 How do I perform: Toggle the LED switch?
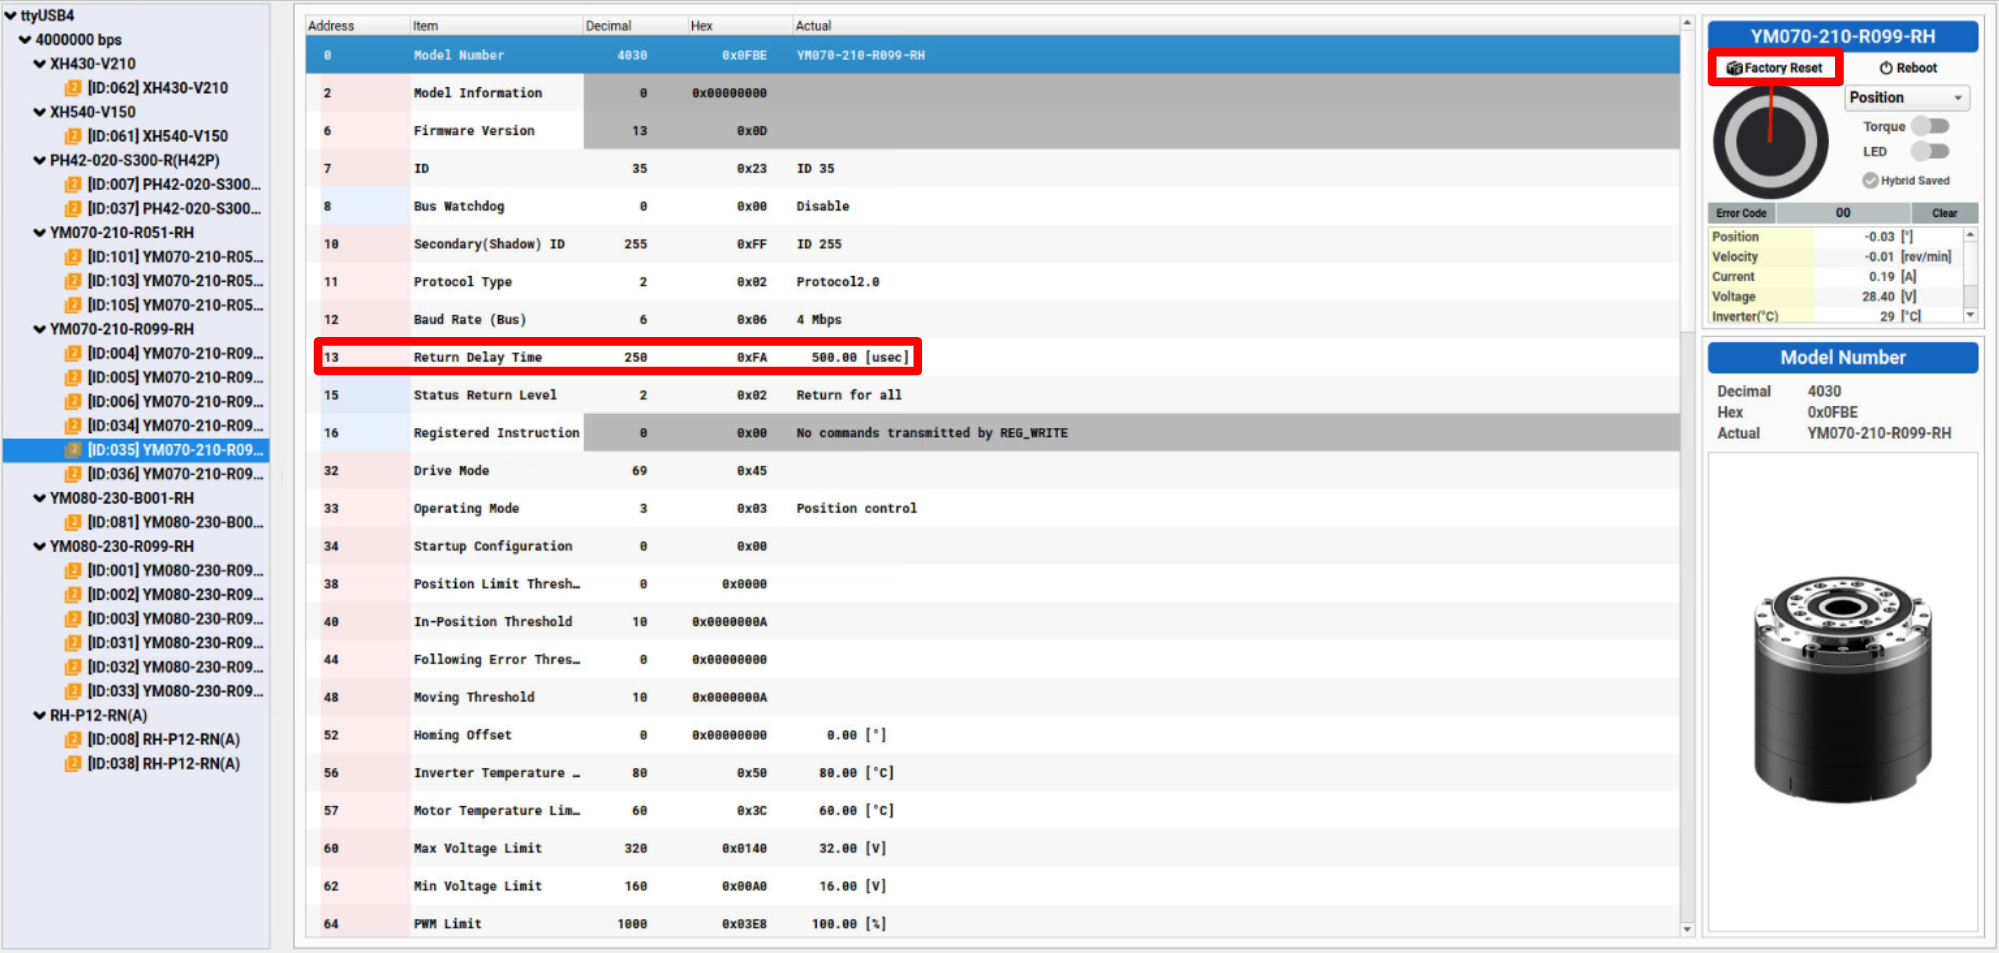tap(1930, 151)
